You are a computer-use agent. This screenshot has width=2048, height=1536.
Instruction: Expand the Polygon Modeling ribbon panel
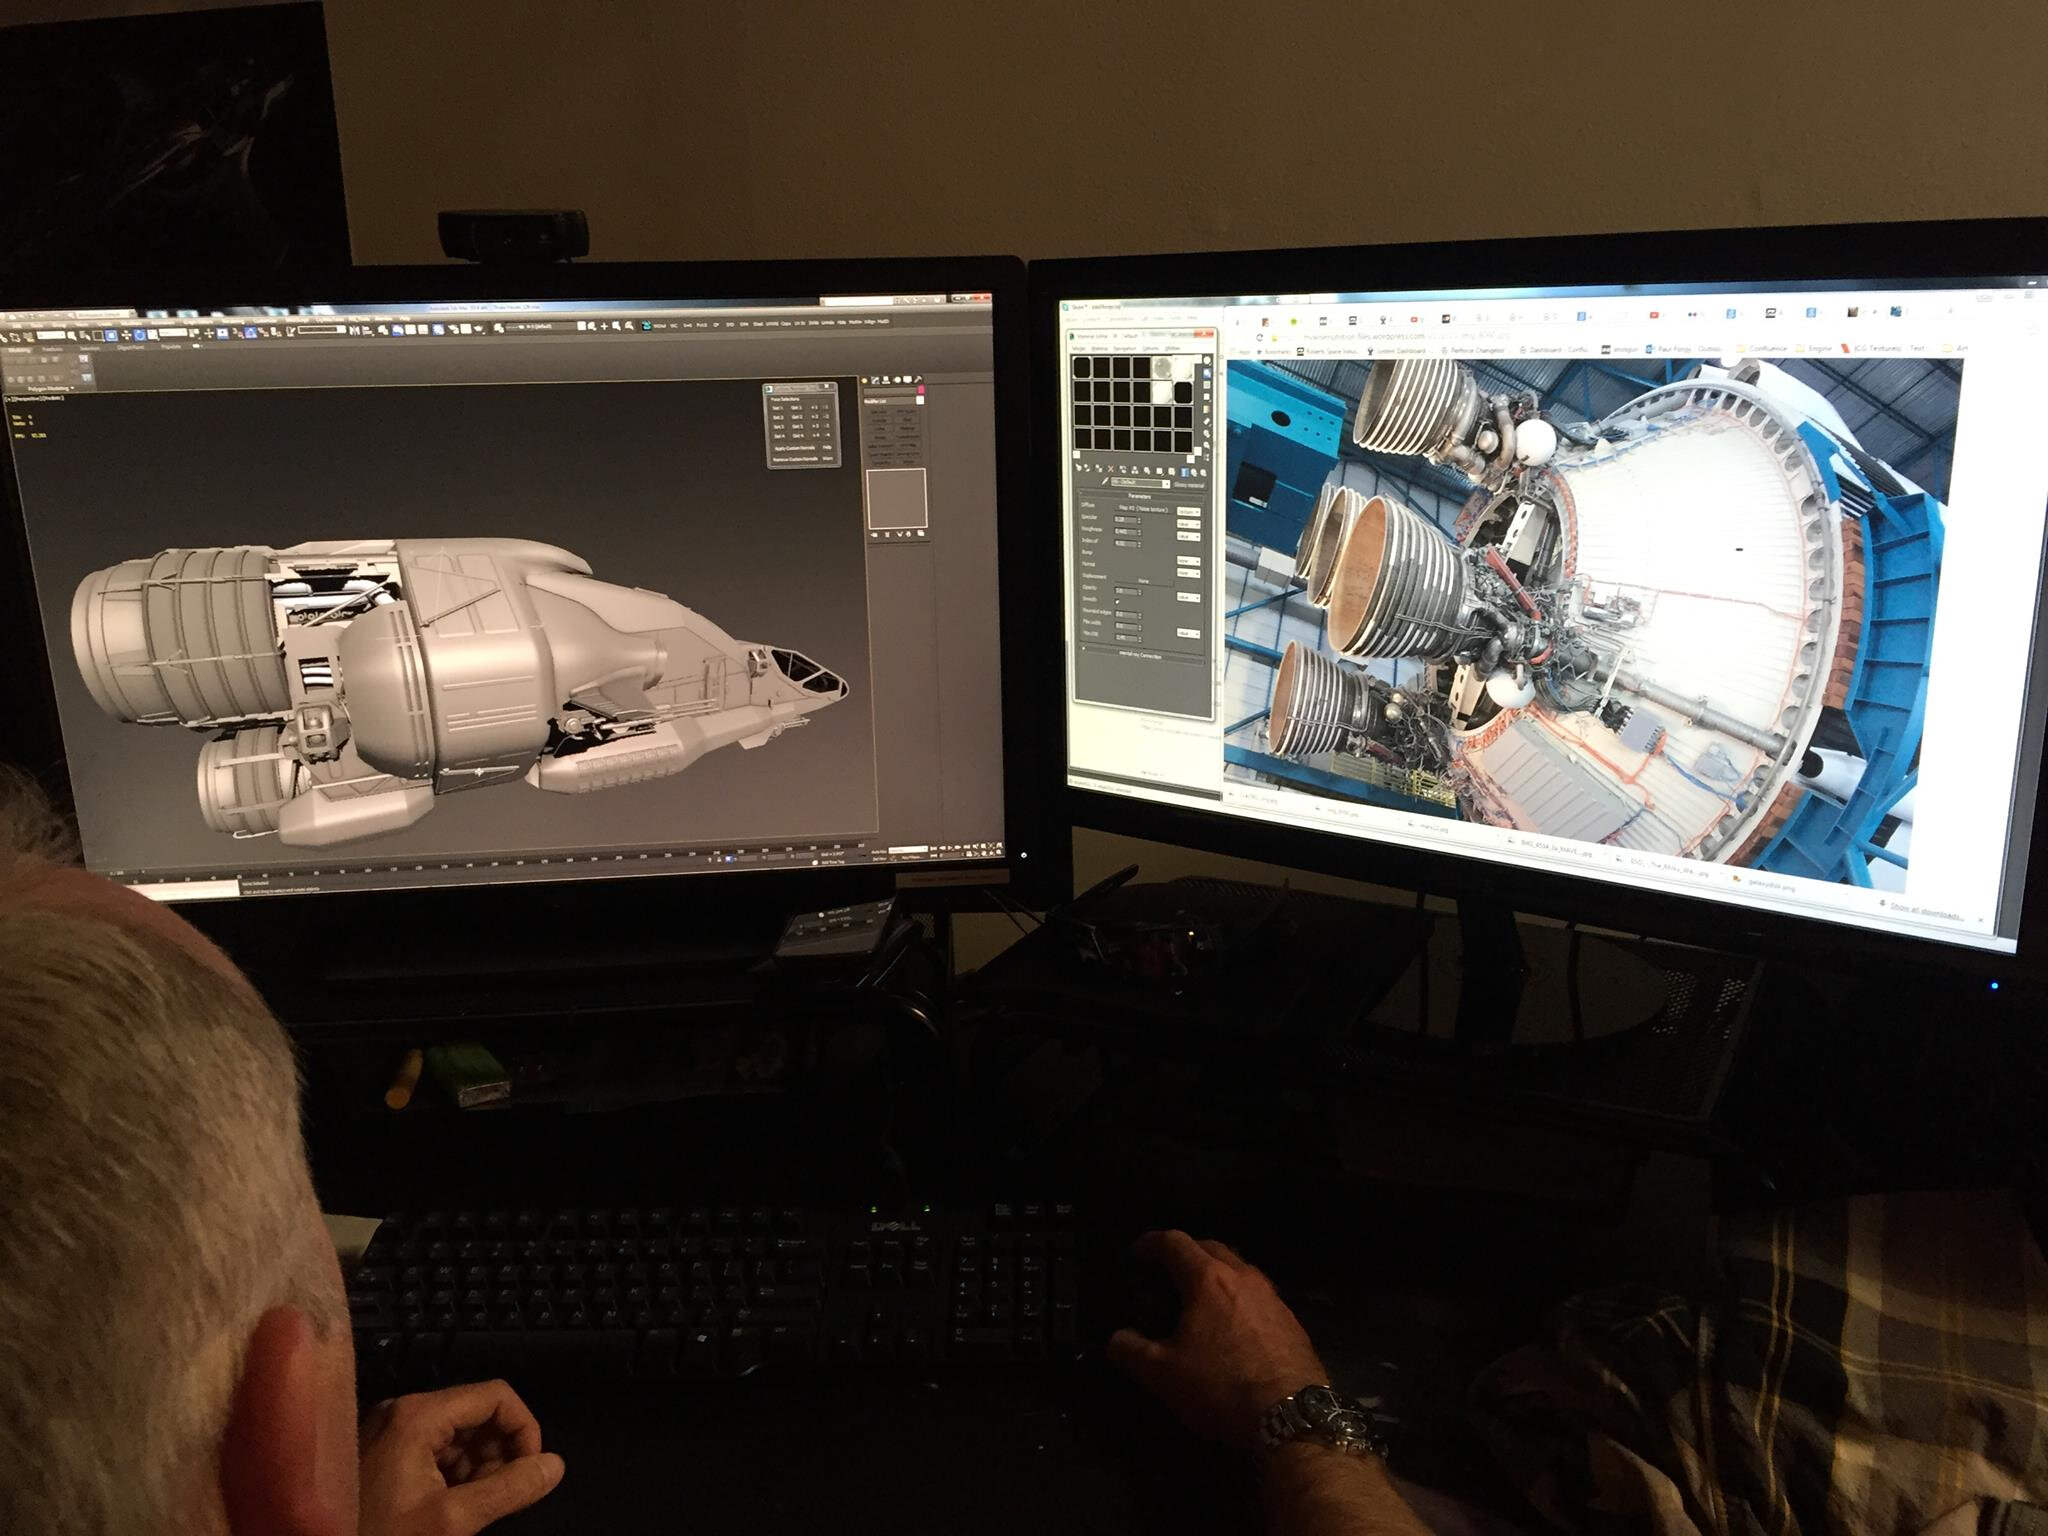50,388
